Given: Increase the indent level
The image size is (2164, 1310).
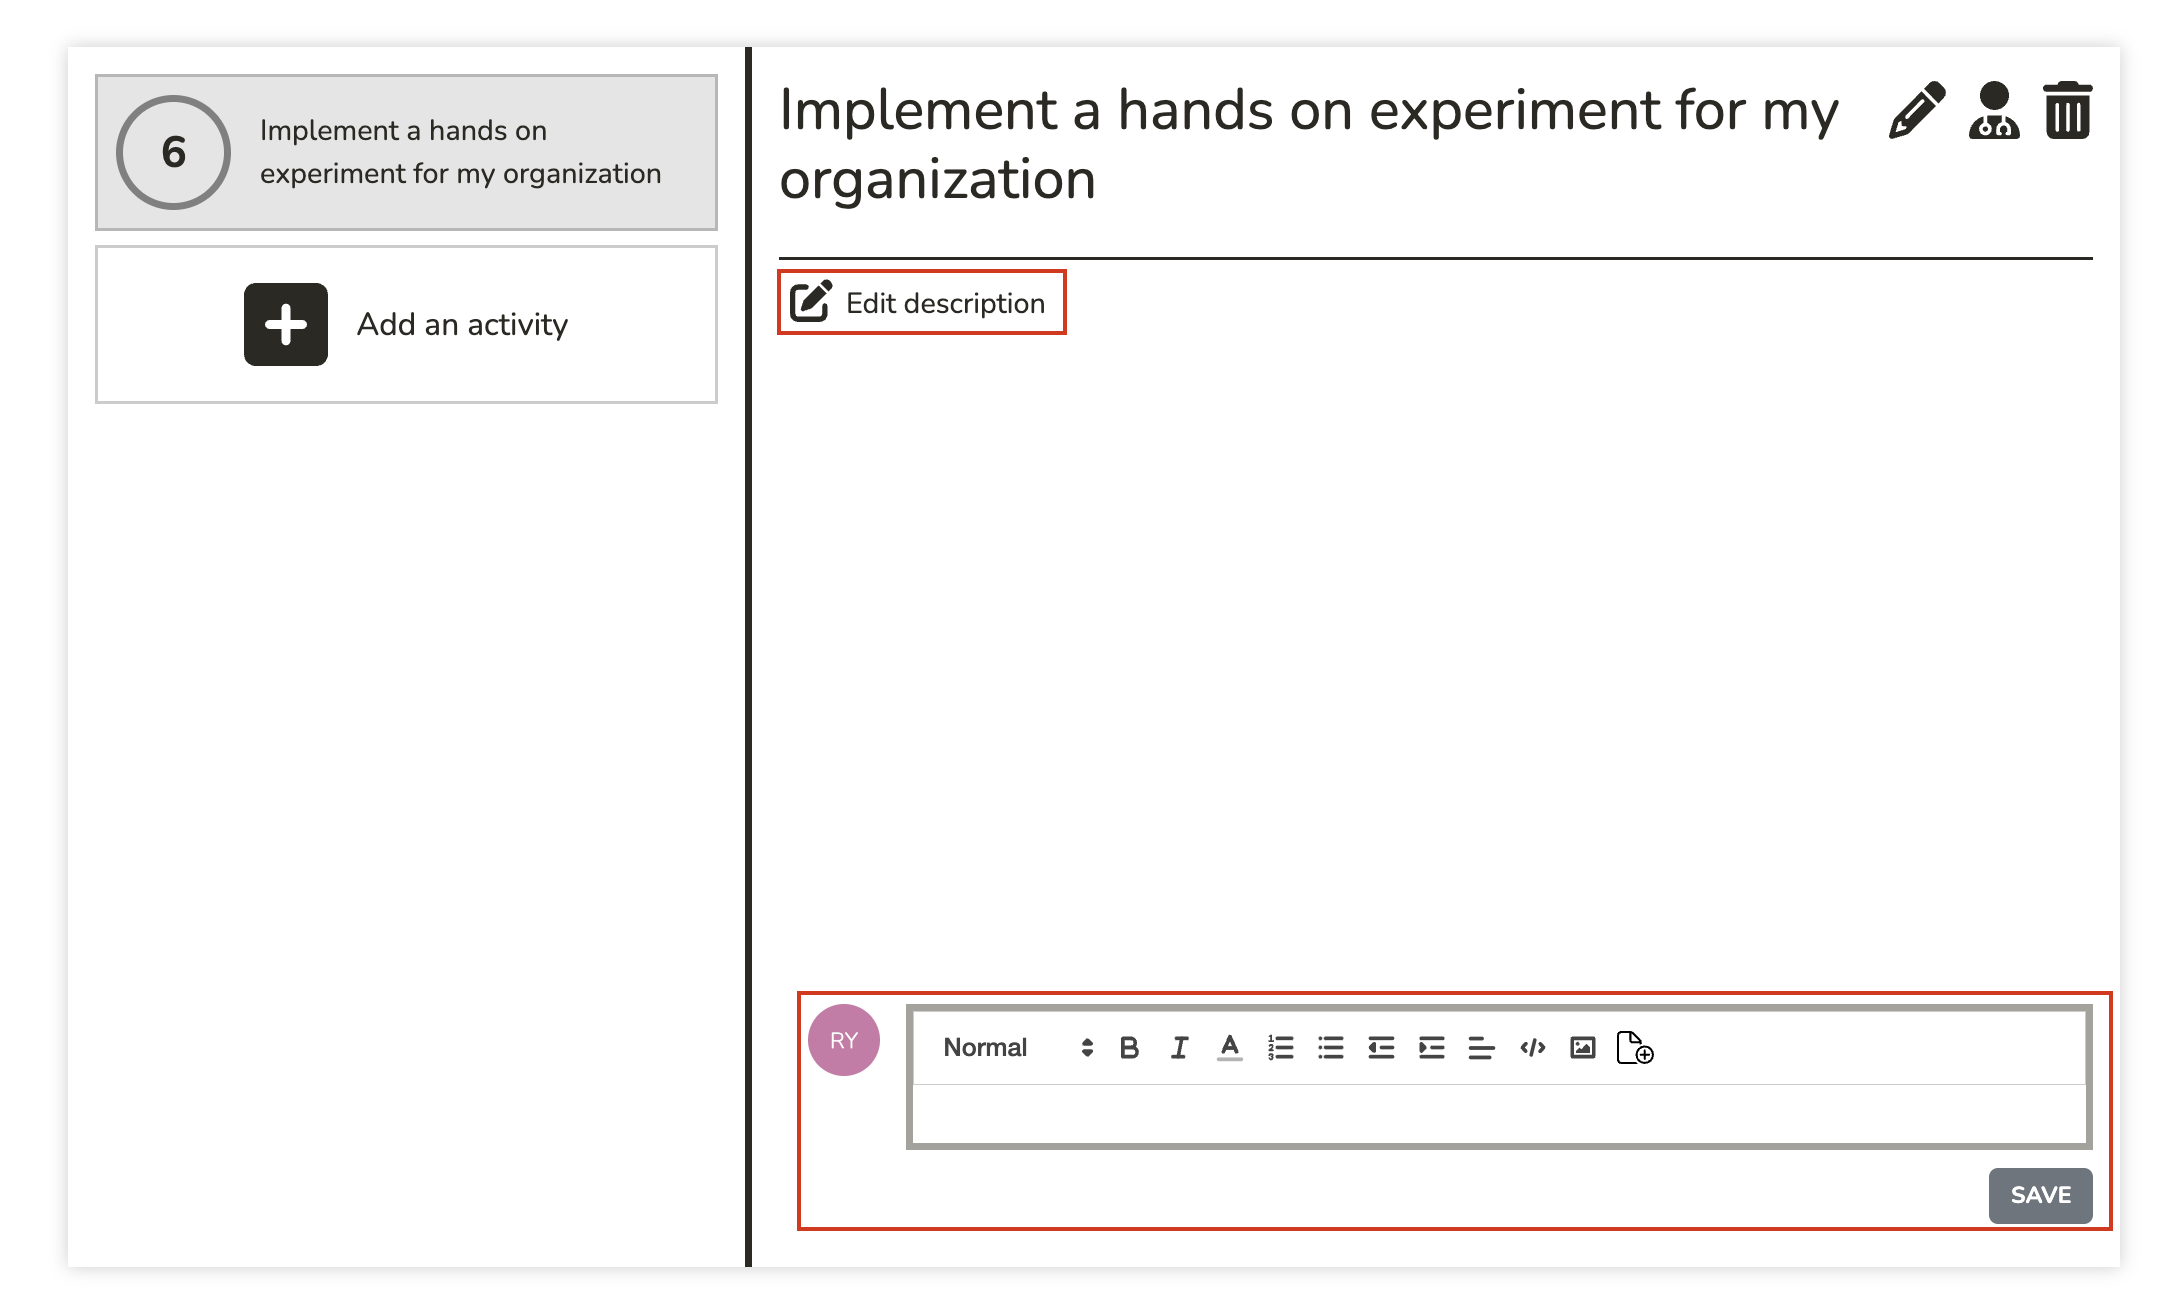Looking at the screenshot, I should [1431, 1048].
